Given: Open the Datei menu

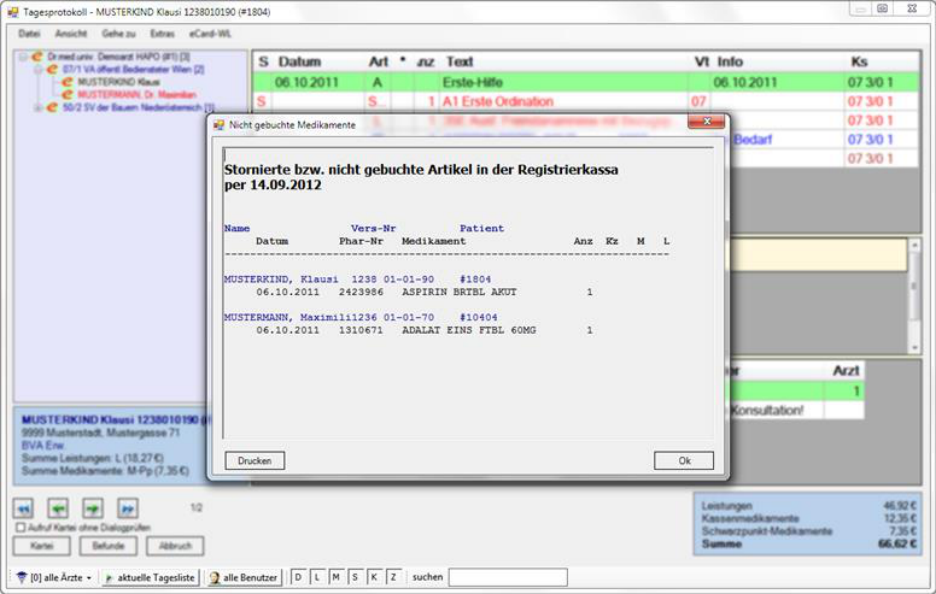Looking at the screenshot, I should pyautogui.click(x=29, y=33).
